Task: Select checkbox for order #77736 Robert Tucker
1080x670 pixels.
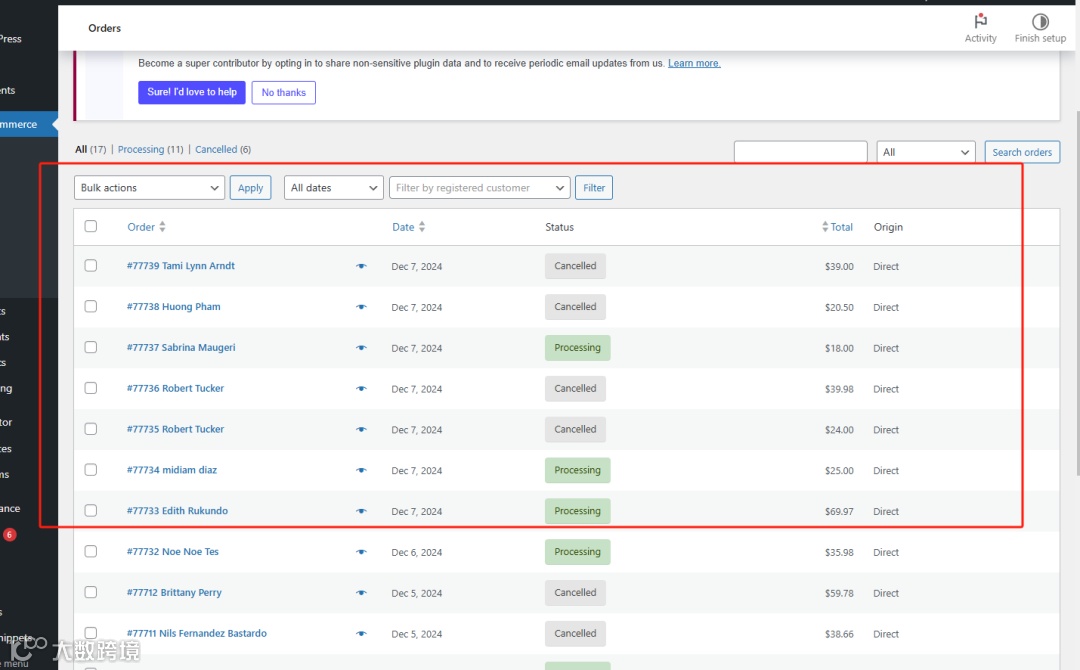Action: point(91,388)
